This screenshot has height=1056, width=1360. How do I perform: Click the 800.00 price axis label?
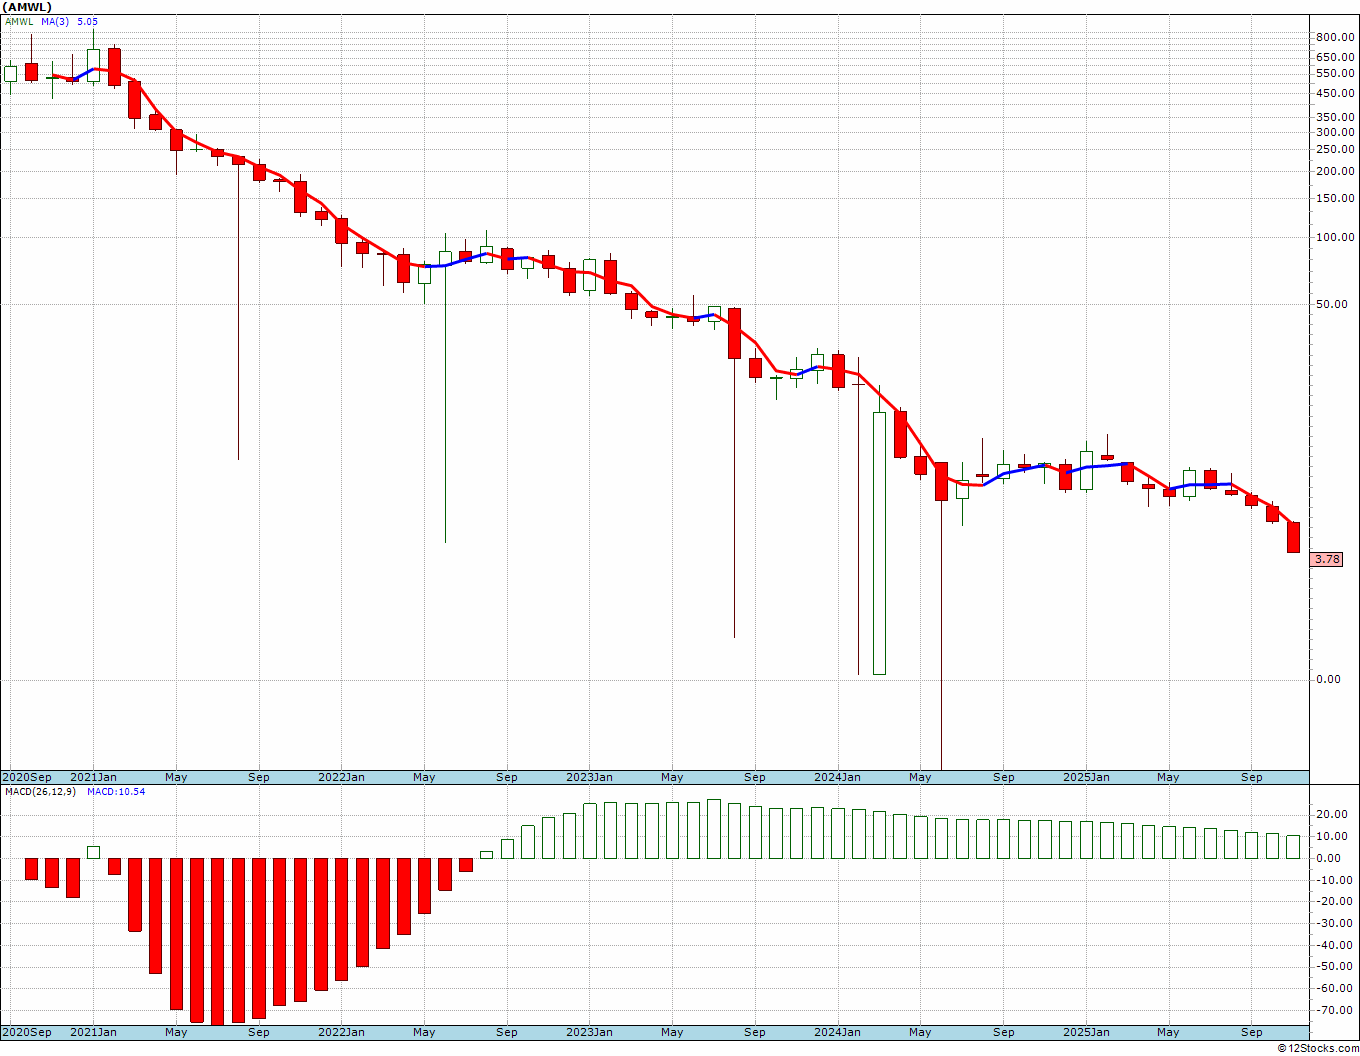(x=1336, y=37)
